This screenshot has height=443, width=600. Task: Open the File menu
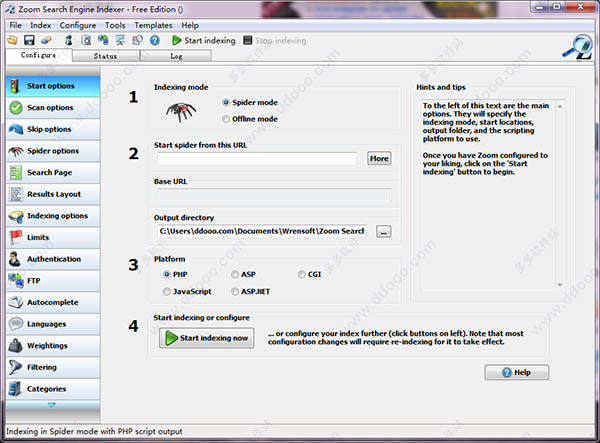pos(16,25)
